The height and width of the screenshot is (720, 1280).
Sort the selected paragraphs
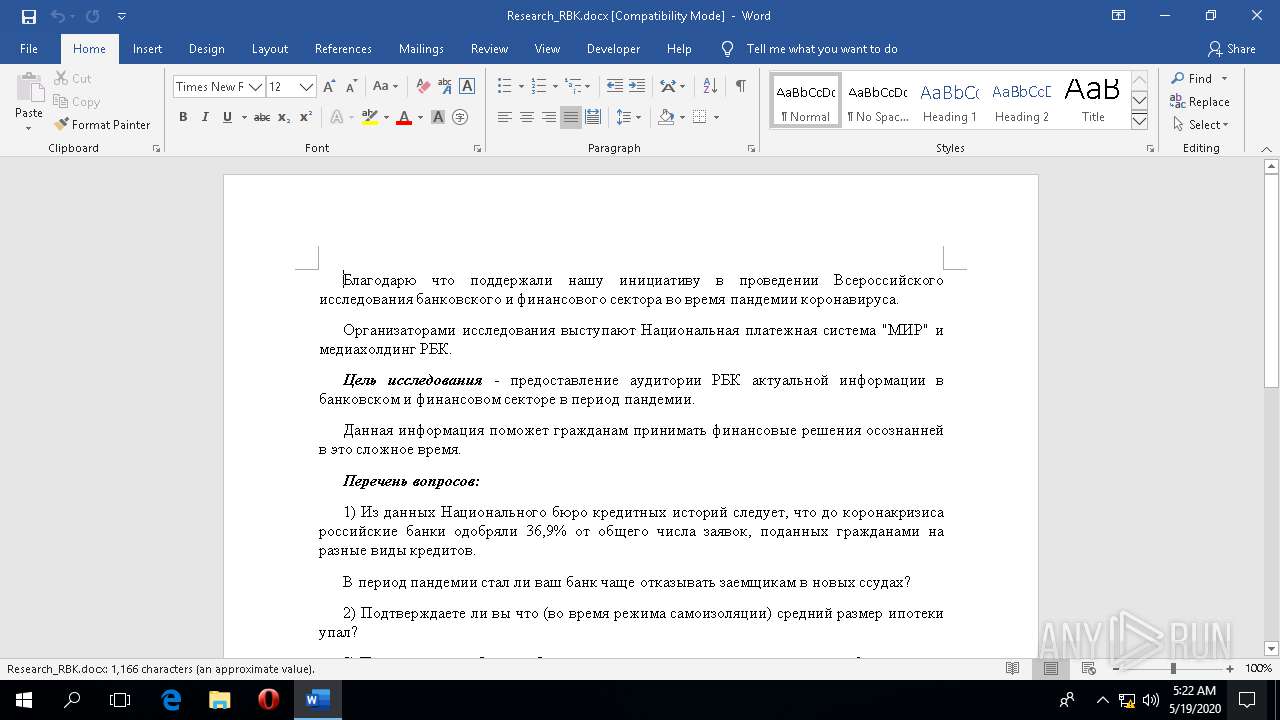pos(710,86)
